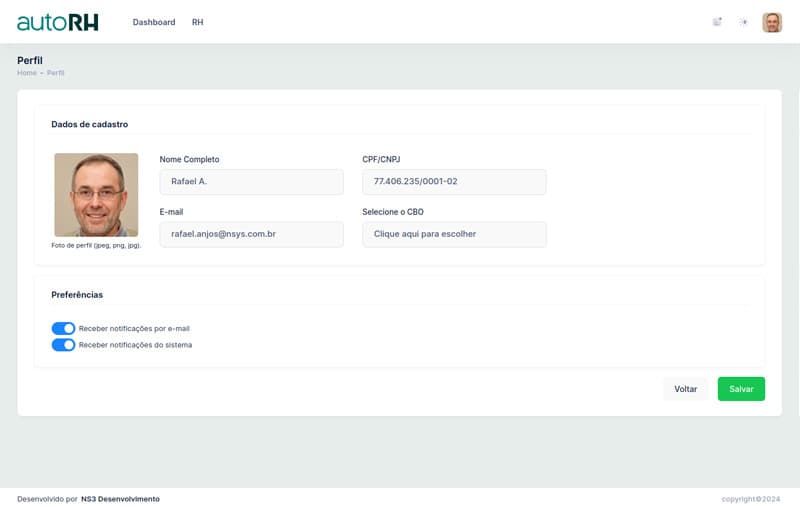Viewport: 800px width, 508px height.
Task: Open the Selecione o CBO dropdown
Action: (454, 234)
